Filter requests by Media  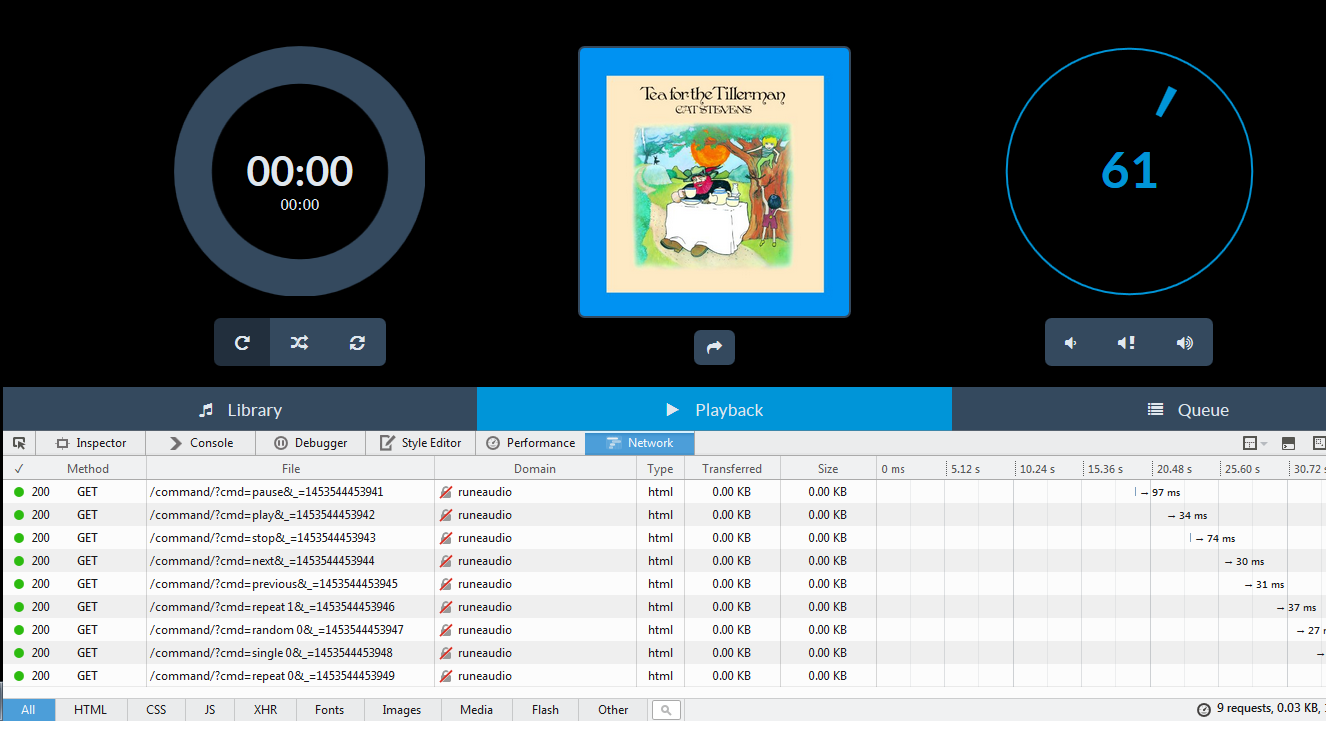476,710
